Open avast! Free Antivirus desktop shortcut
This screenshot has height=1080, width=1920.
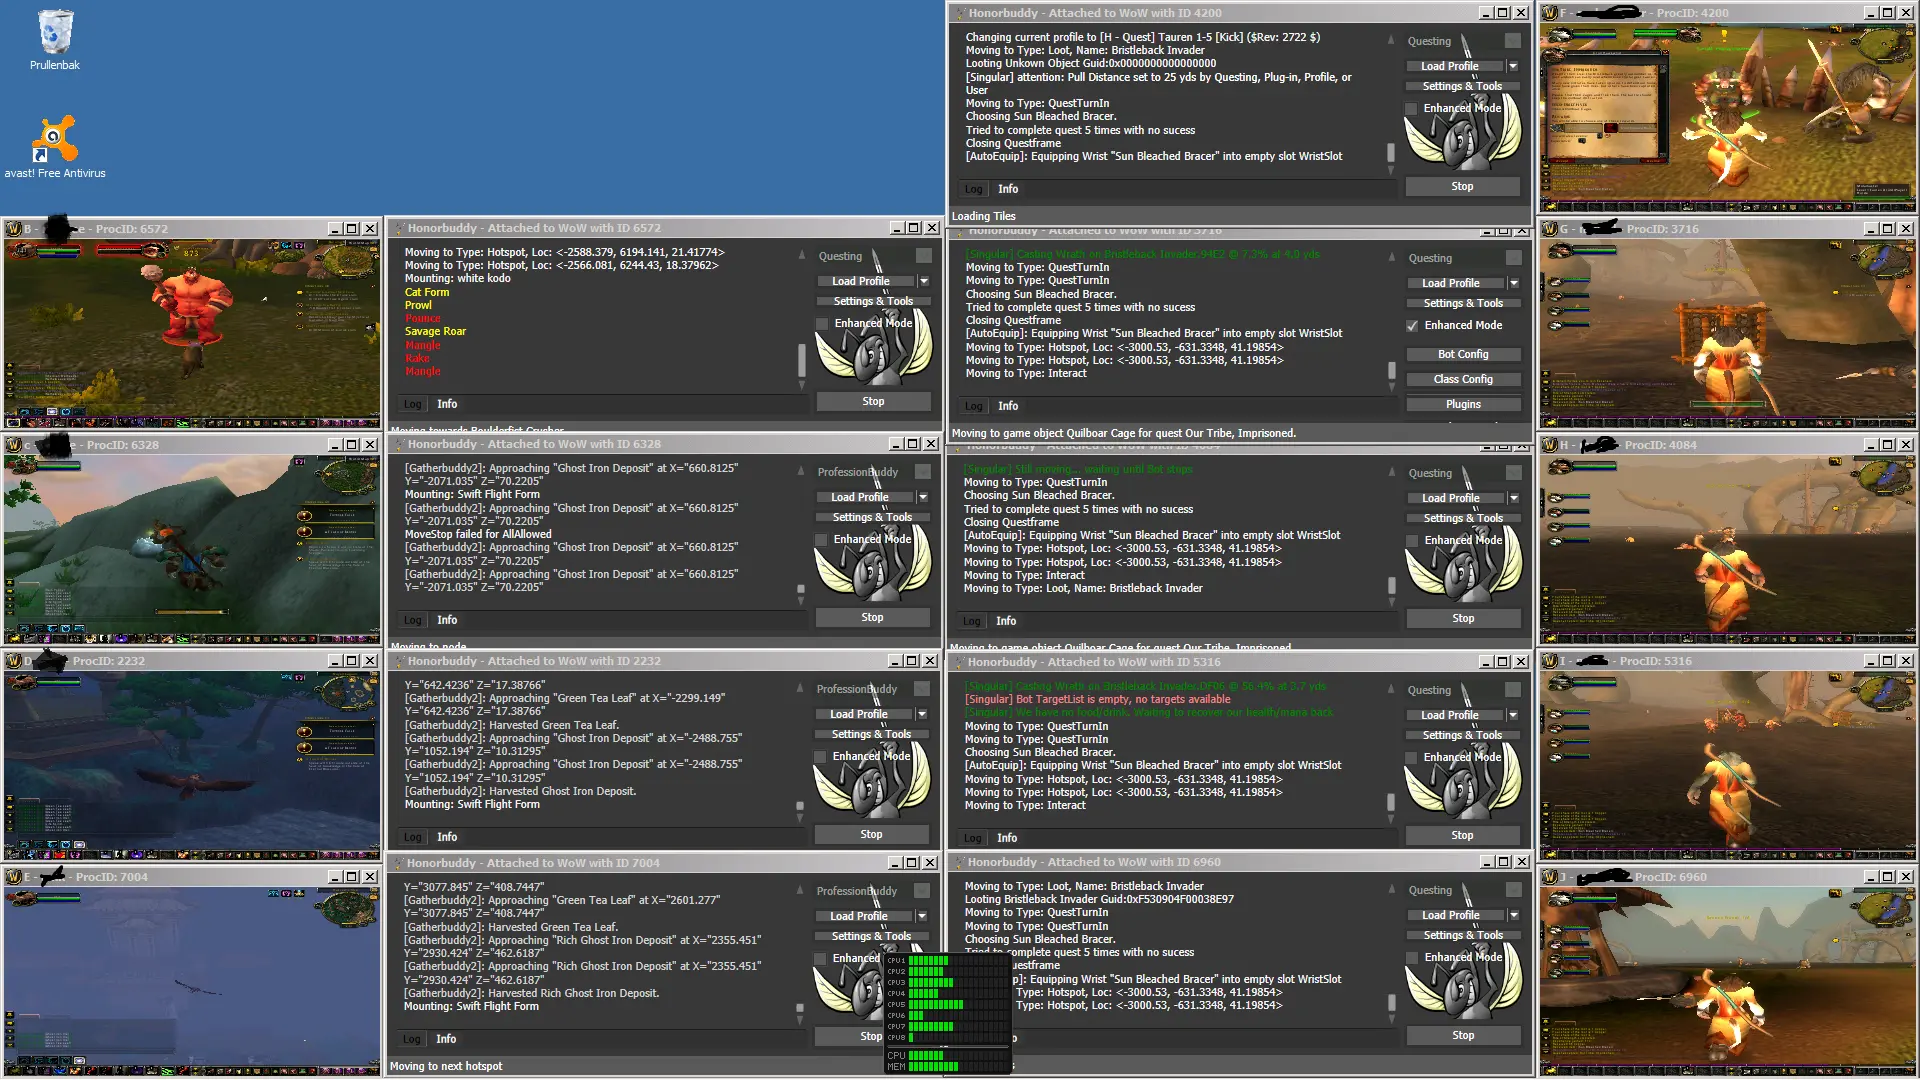coord(55,140)
